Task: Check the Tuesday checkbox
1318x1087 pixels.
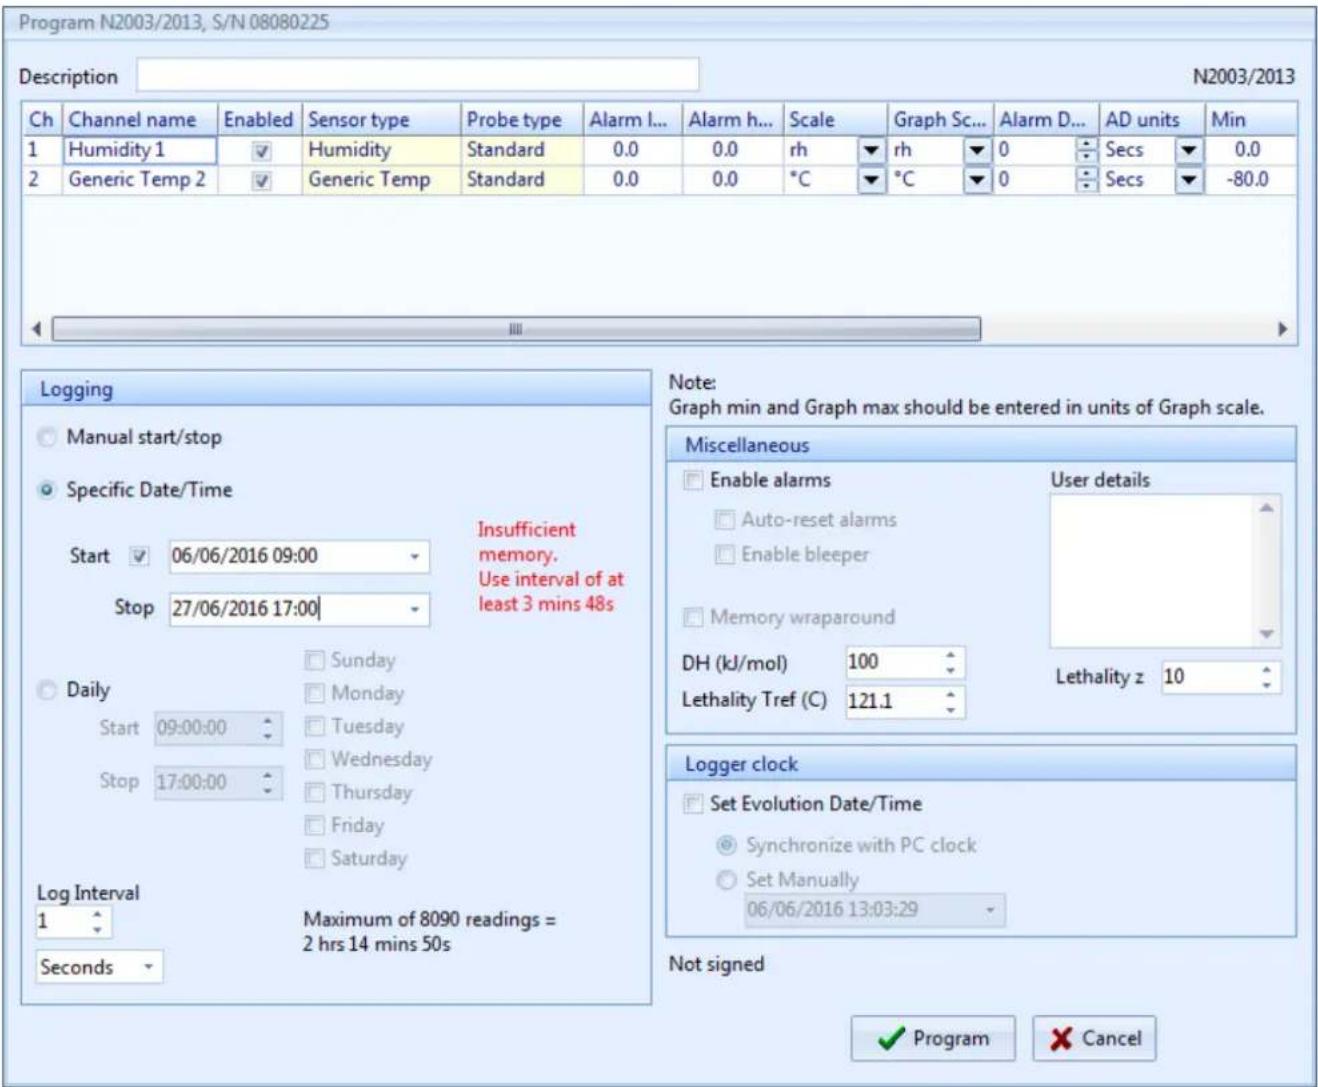Action: point(315,726)
